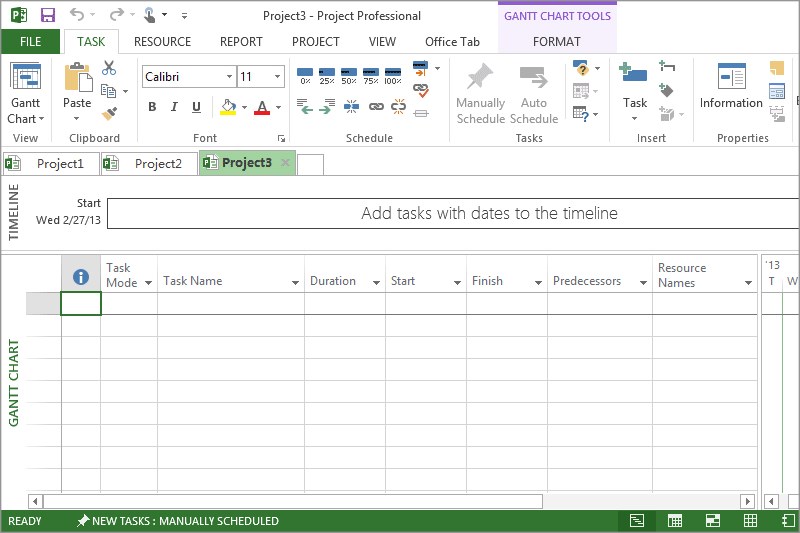Screen dimensions: 800x533
Task: Expand the font size dropdown
Action: [x=277, y=77]
